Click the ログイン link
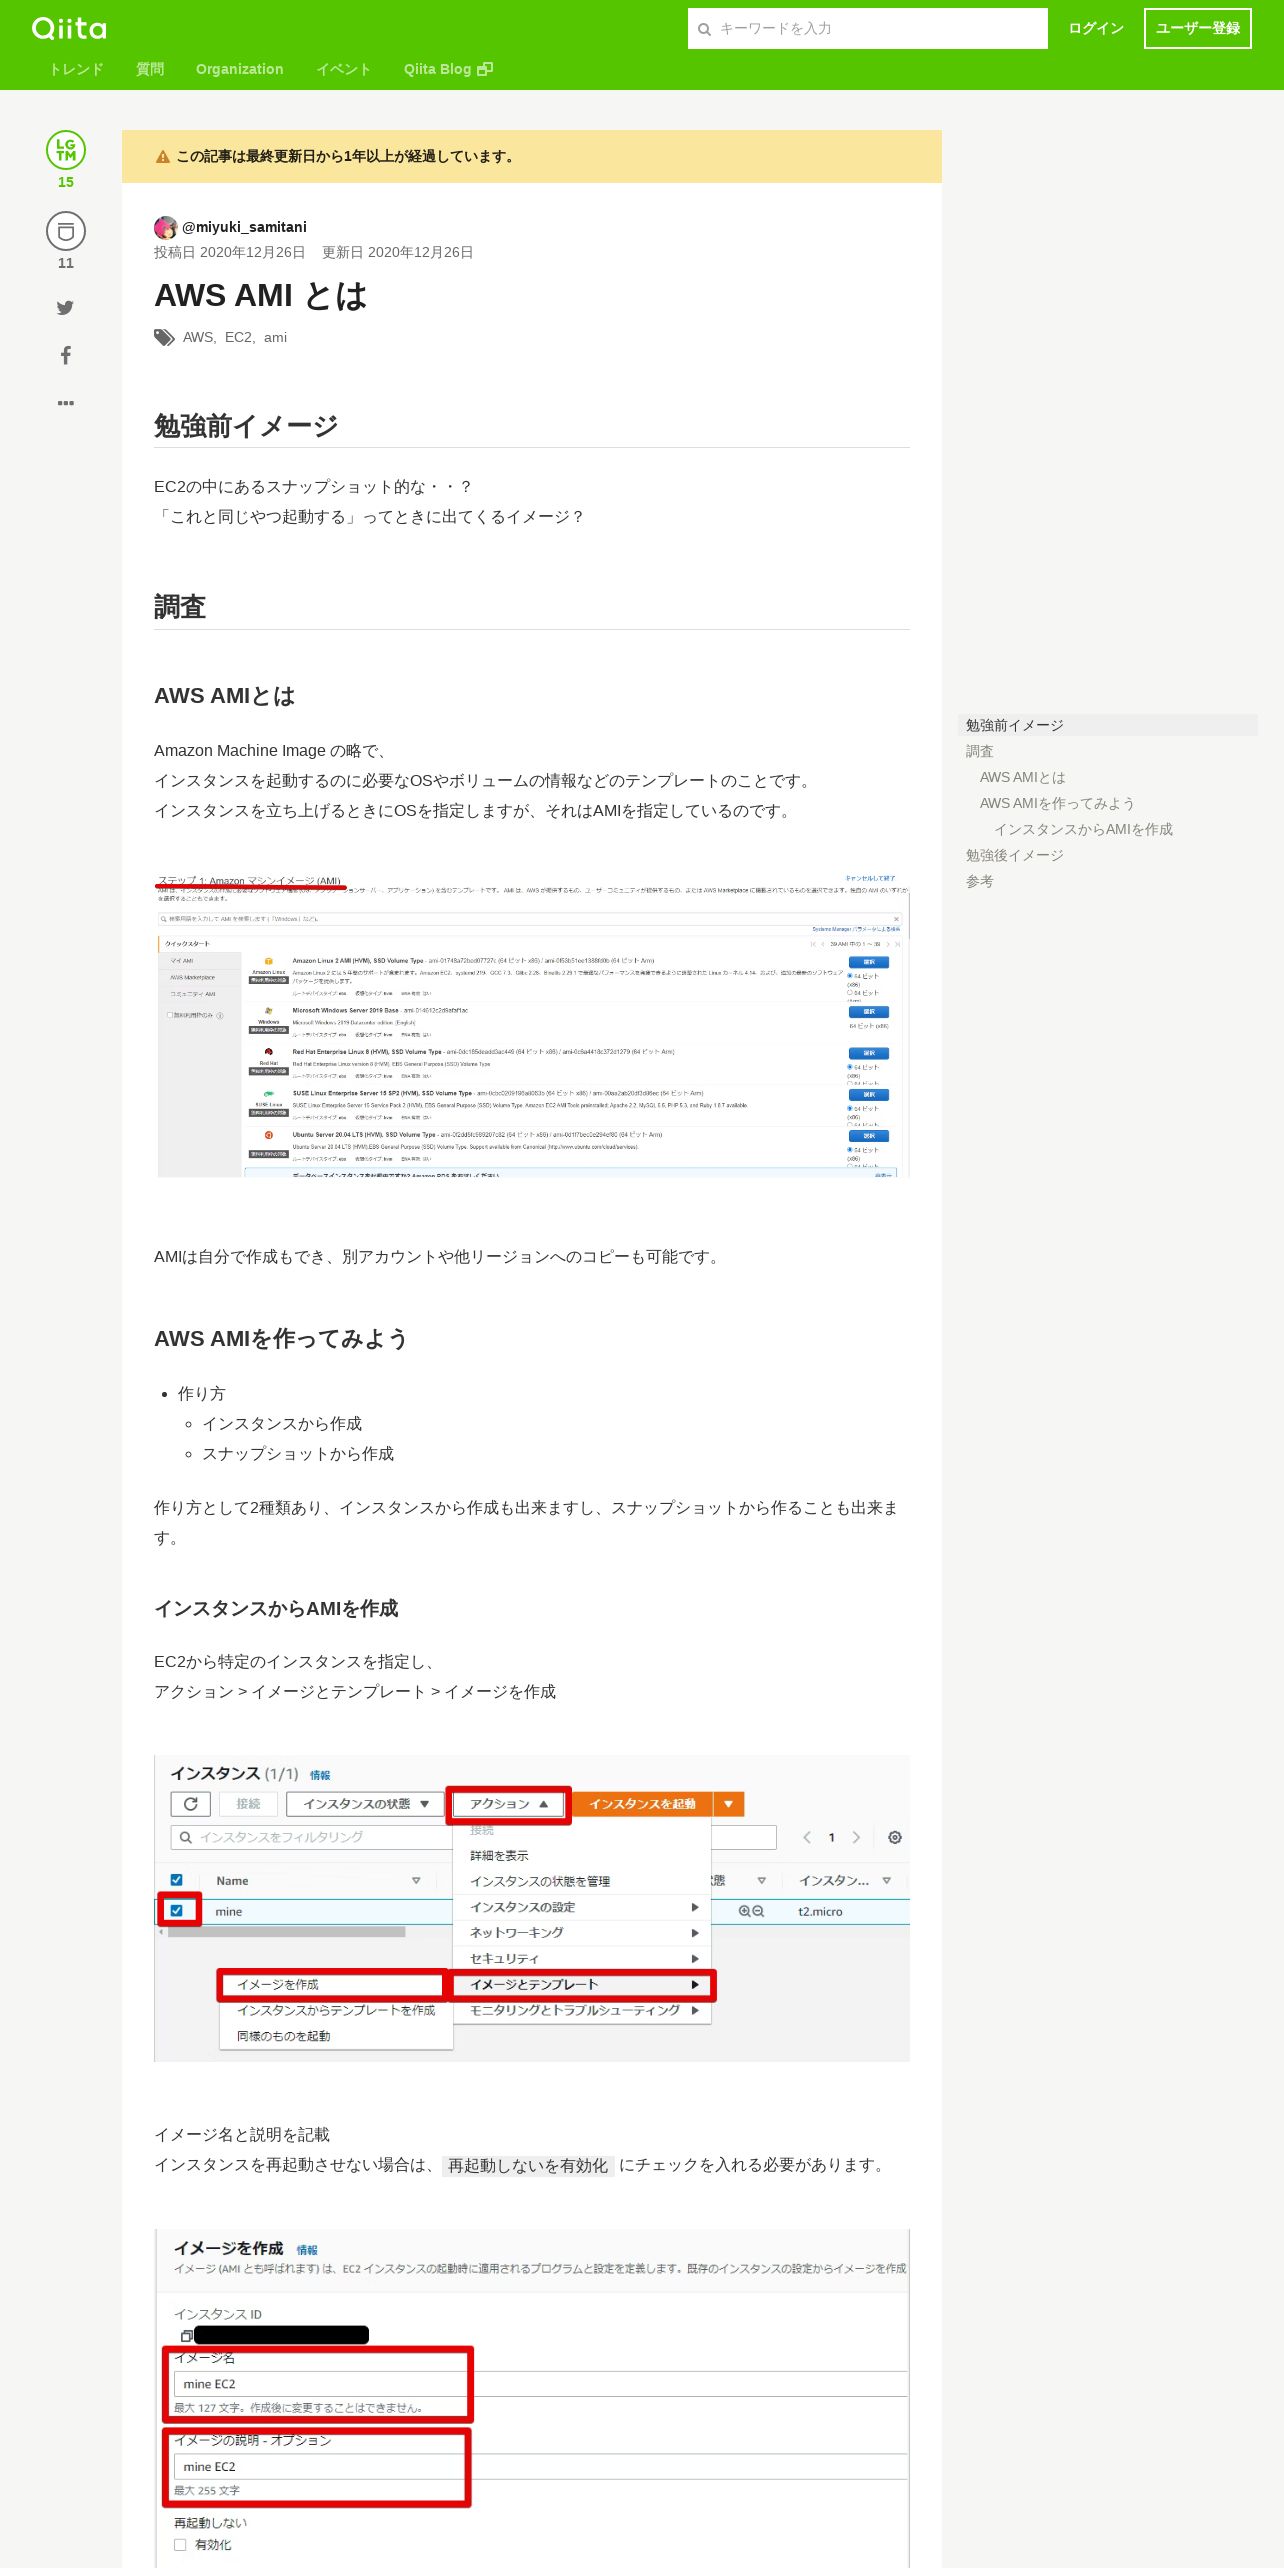The image size is (1284, 2568). click(x=1096, y=28)
